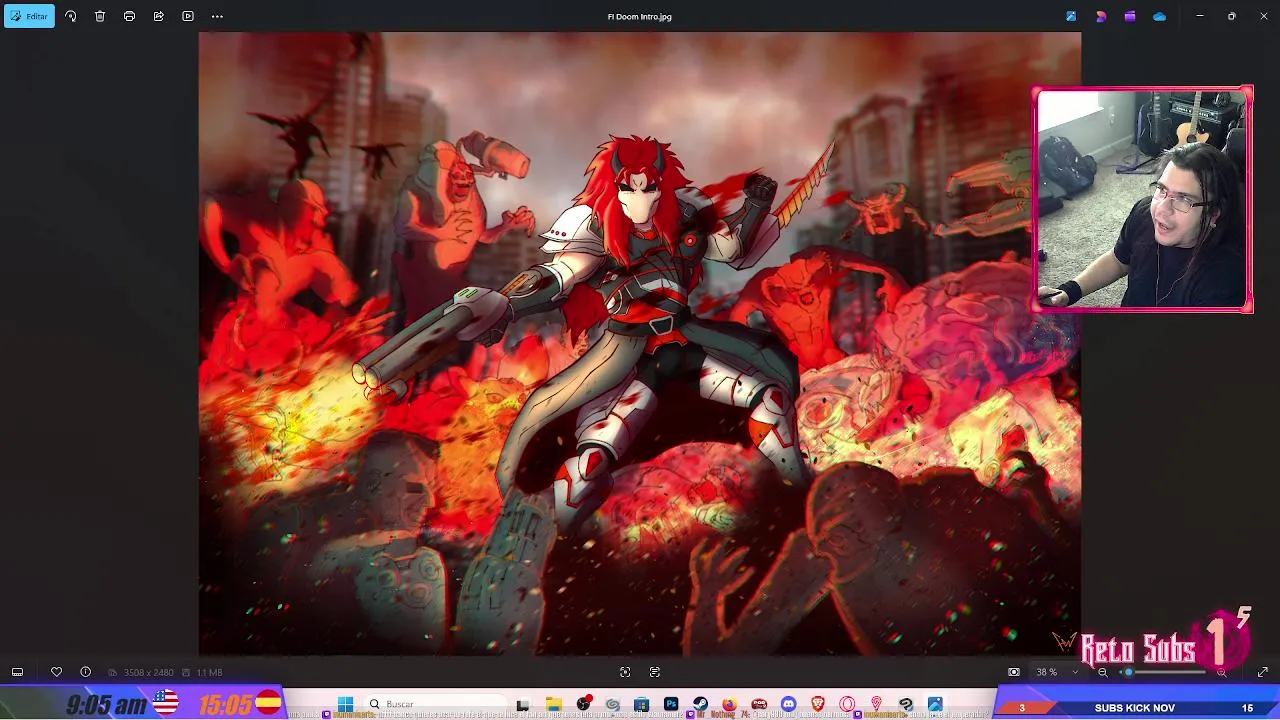This screenshot has height=720, width=1280.
Task: Enter full screen with the expand arrows icon
Action: 1263,672
